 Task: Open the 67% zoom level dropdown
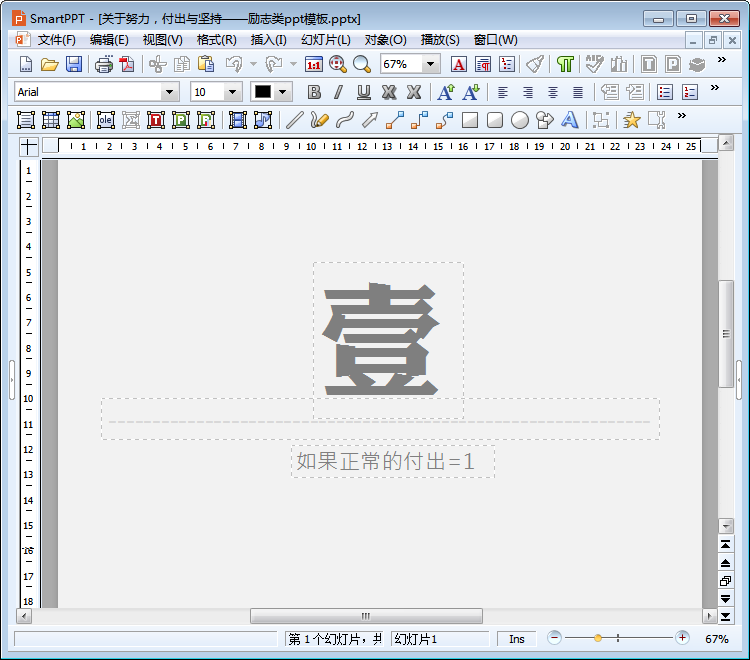(430, 64)
